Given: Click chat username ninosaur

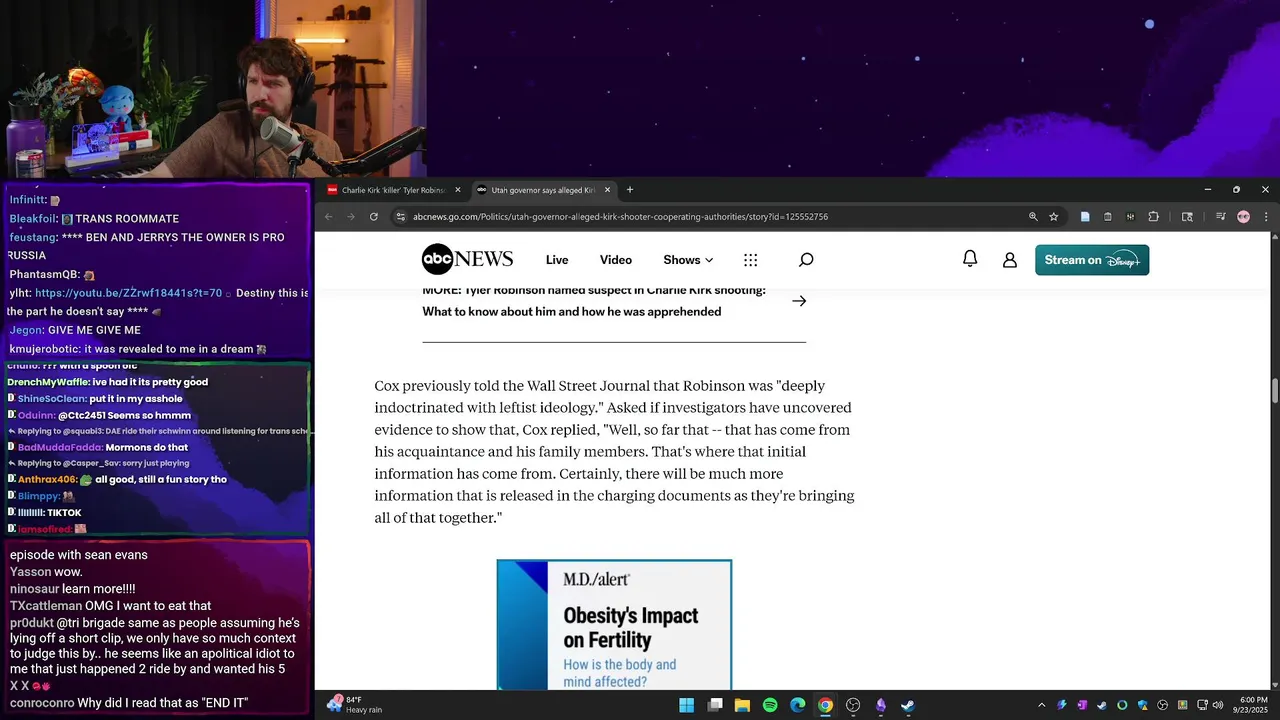Looking at the screenshot, I should [34, 589].
